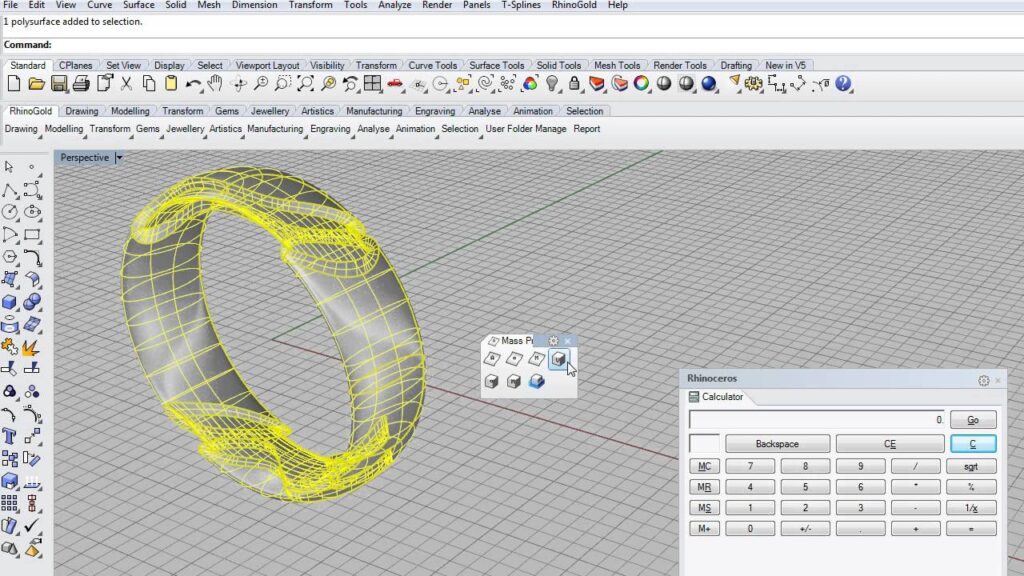Expand the Manufacturing dropdown in RhinoGold toolbar
Viewport: 1024px width, 576px height.
(x=275, y=129)
